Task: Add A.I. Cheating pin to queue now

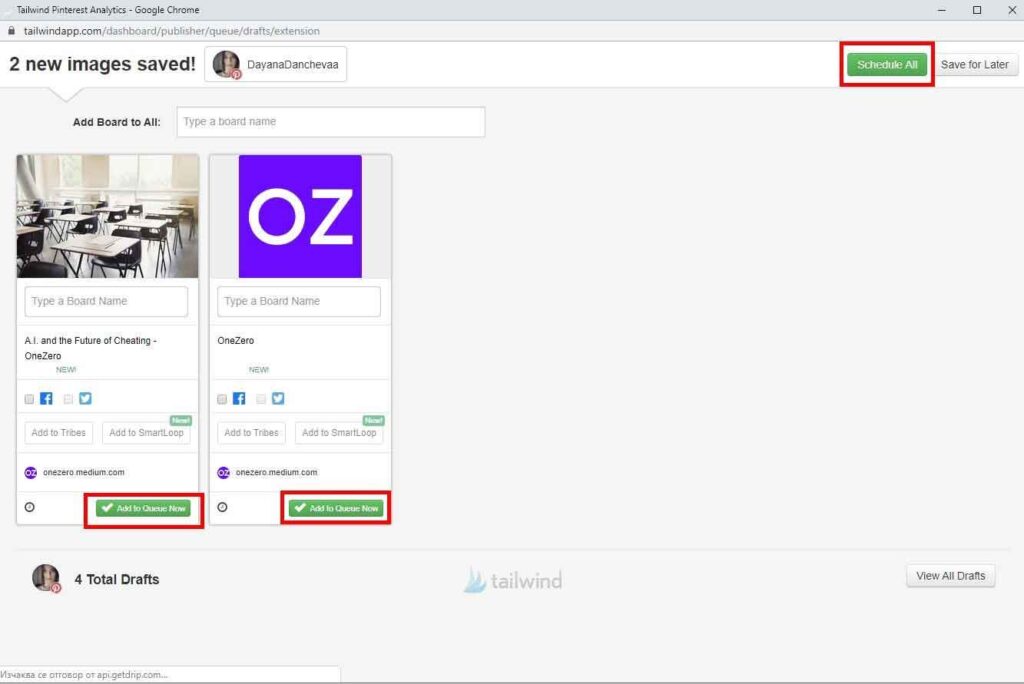Action: click(x=143, y=508)
